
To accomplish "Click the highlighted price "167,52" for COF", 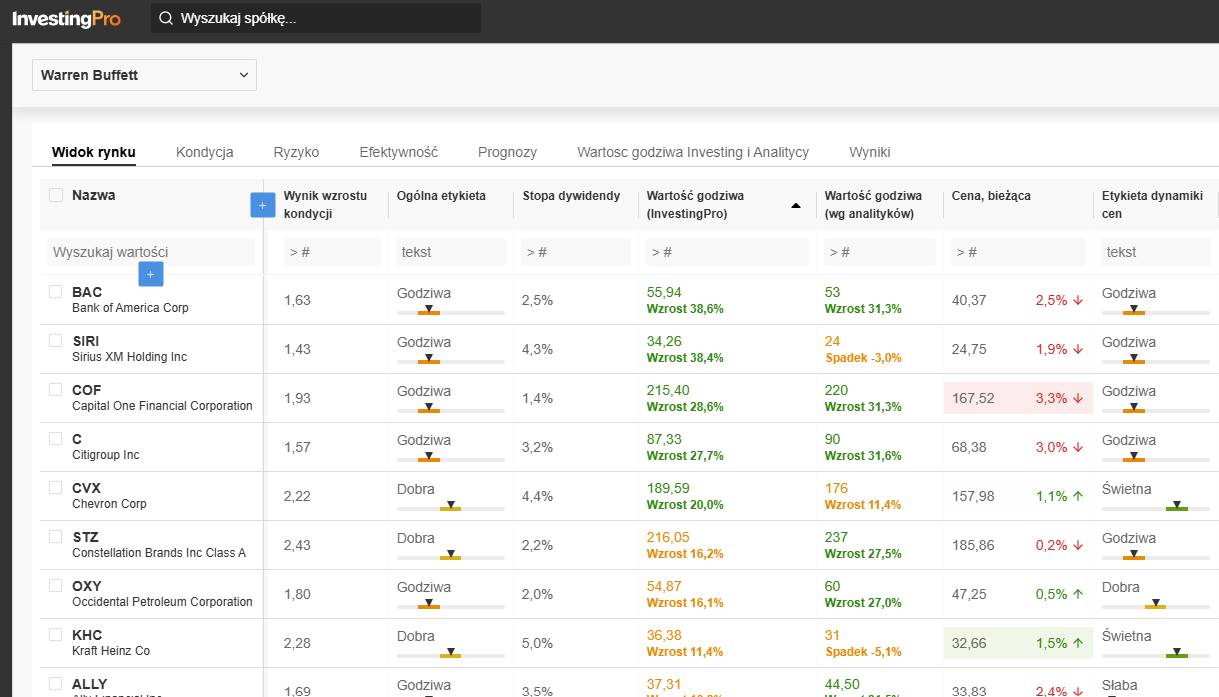I will 973,398.
